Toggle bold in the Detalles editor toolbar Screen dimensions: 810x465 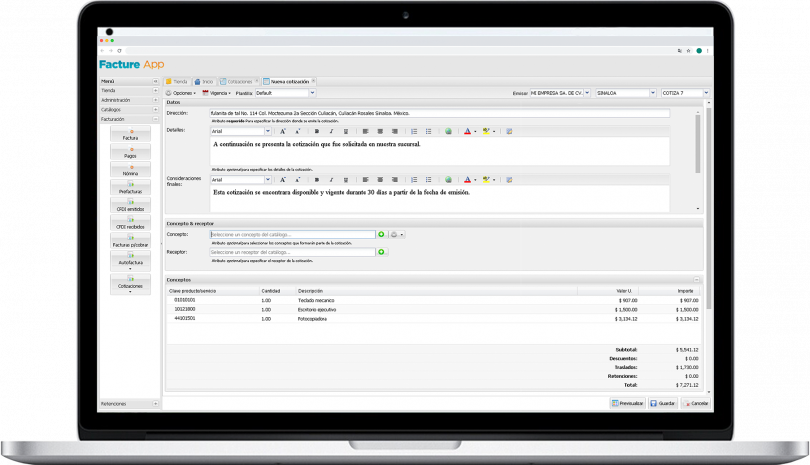tap(316, 131)
